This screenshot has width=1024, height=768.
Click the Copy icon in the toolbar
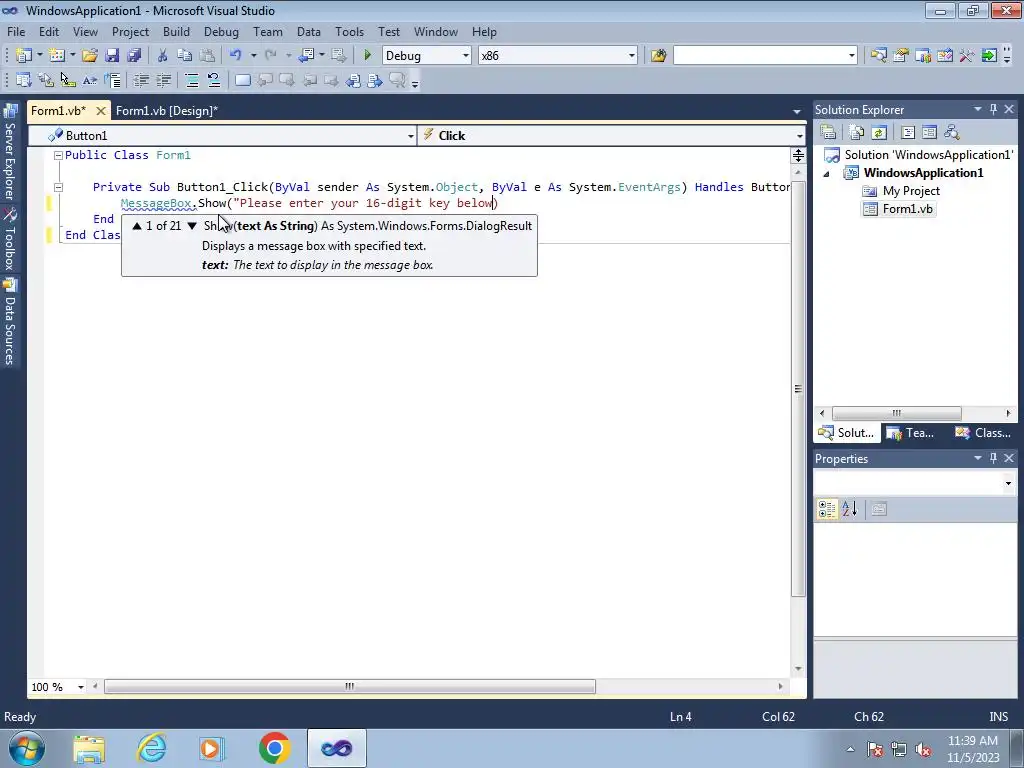185,56
